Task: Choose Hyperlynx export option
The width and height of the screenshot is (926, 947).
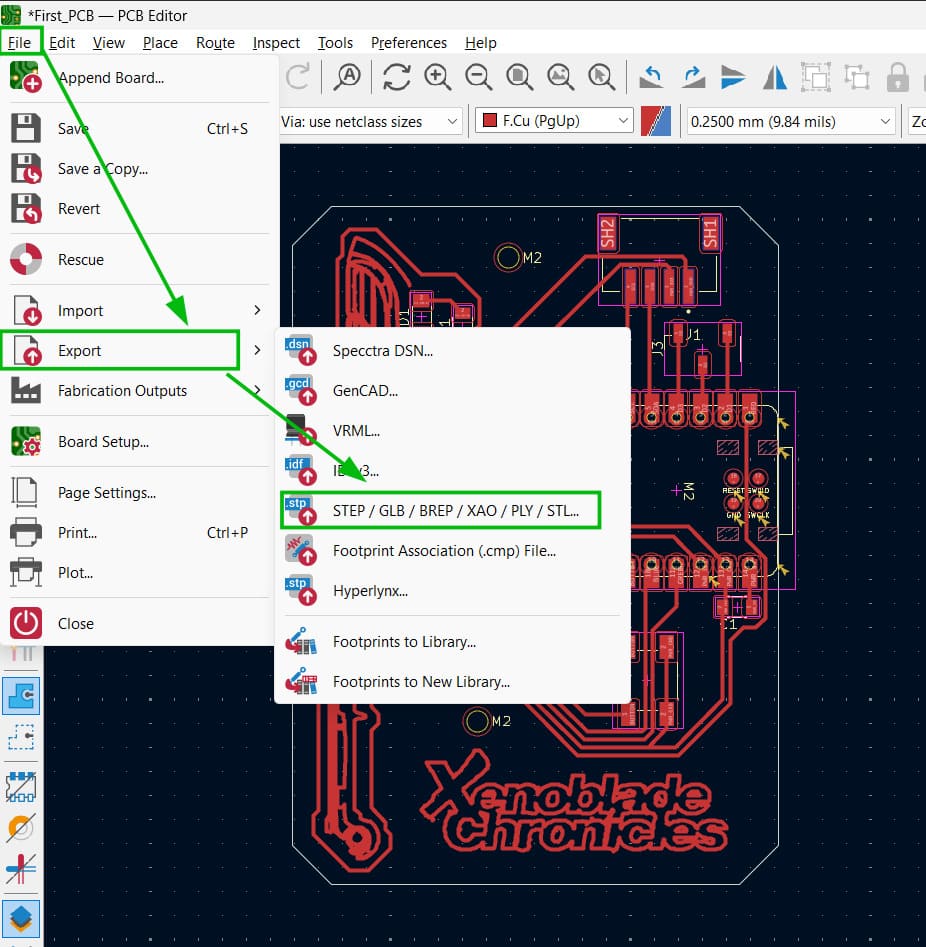Action: pyautogui.click(x=452, y=590)
